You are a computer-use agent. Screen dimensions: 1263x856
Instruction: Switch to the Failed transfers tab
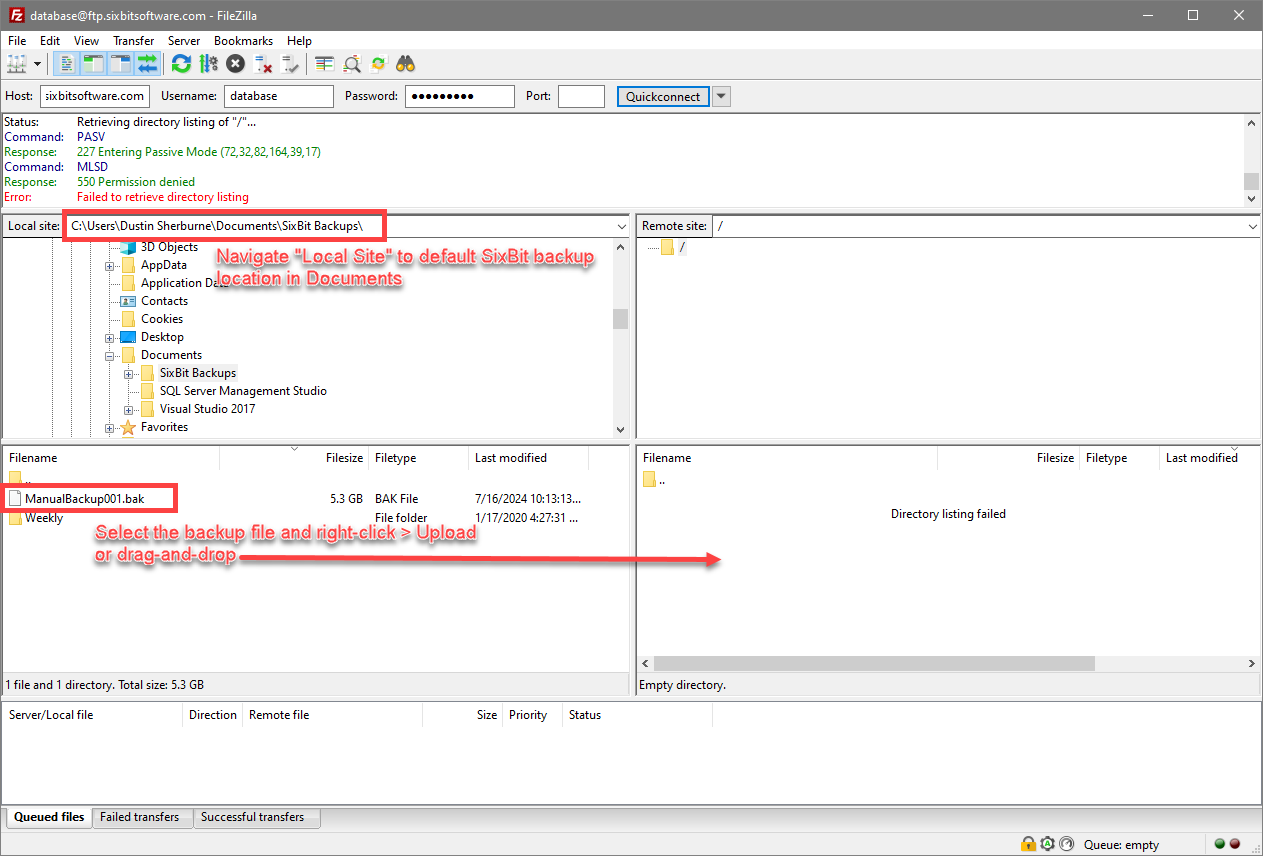point(140,817)
